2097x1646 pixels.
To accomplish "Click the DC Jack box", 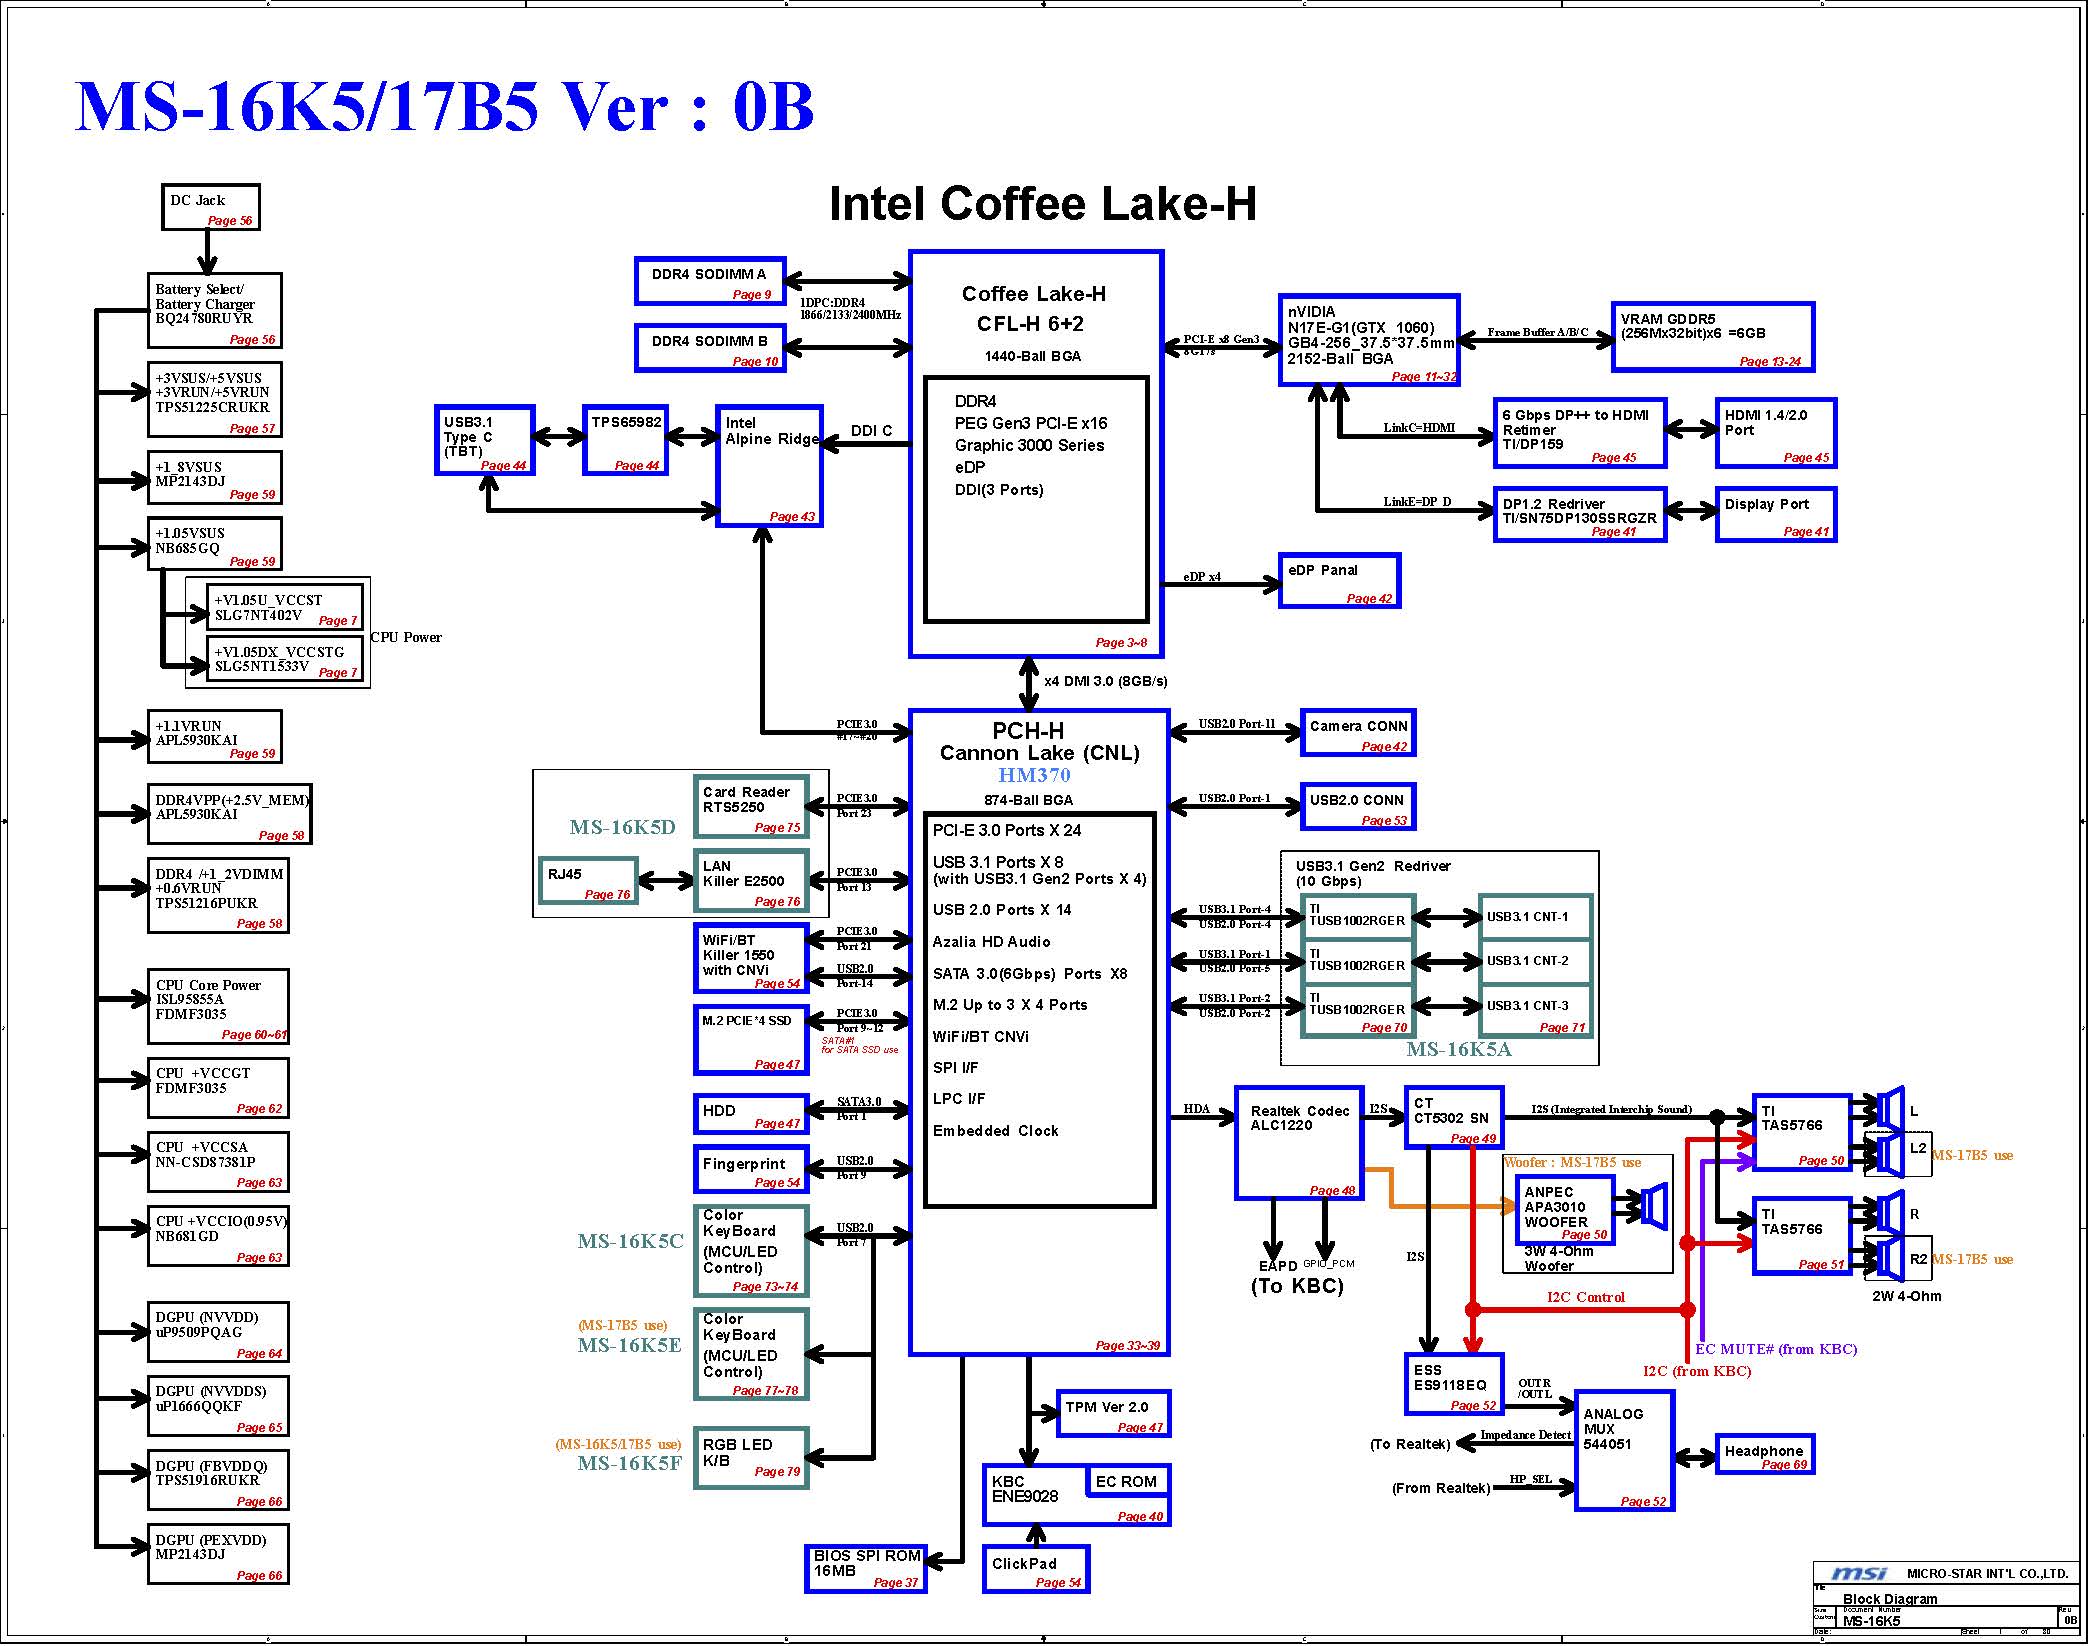I will pos(211,208).
